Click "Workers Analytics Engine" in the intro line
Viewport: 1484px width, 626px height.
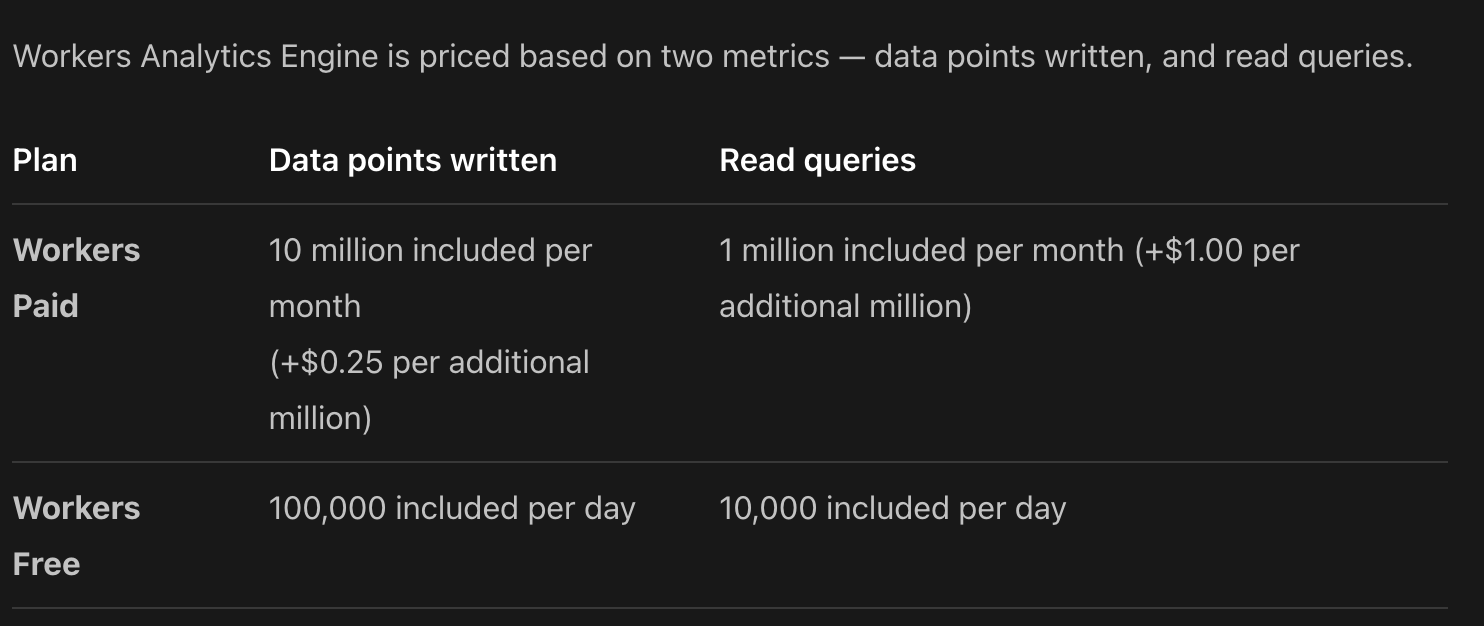[x=194, y=57]
